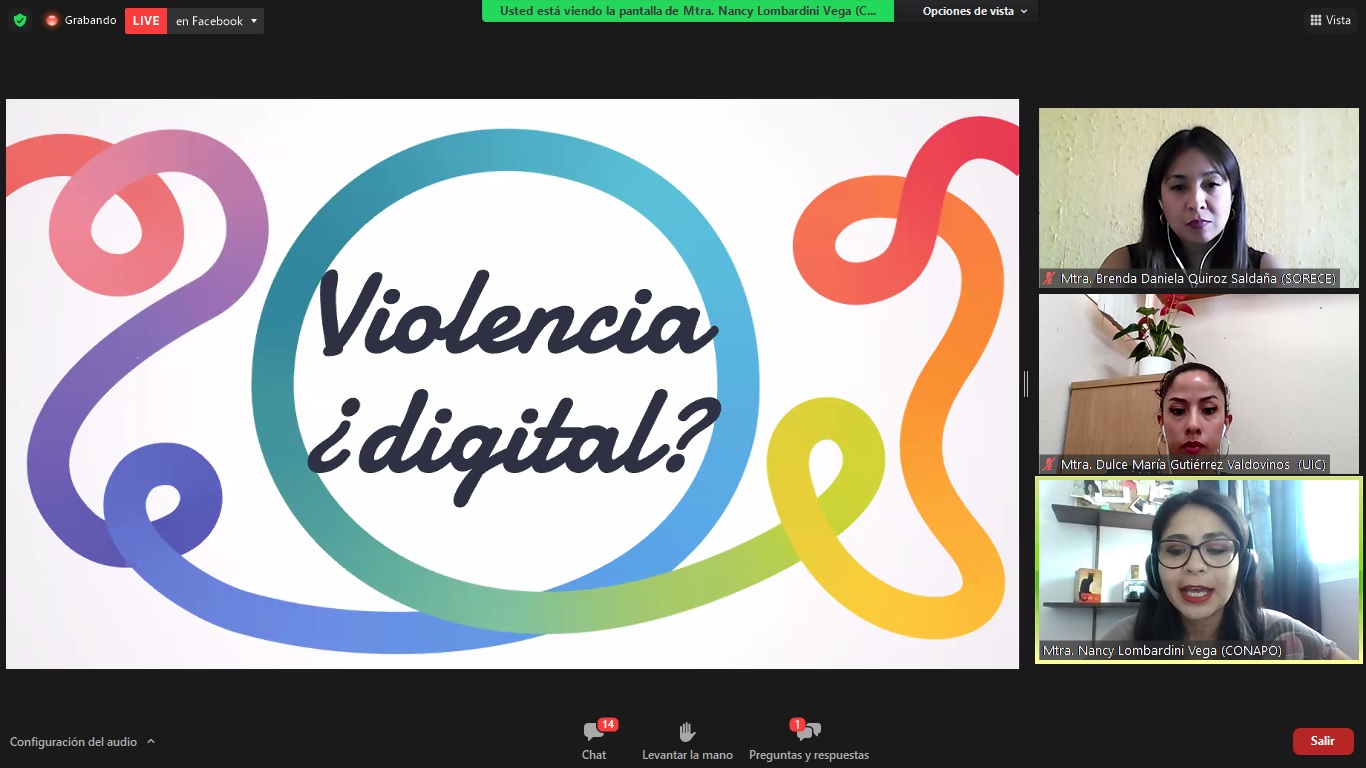Raise your hand with Levantar la mano

pyautogui.click(x=687, y=741)
